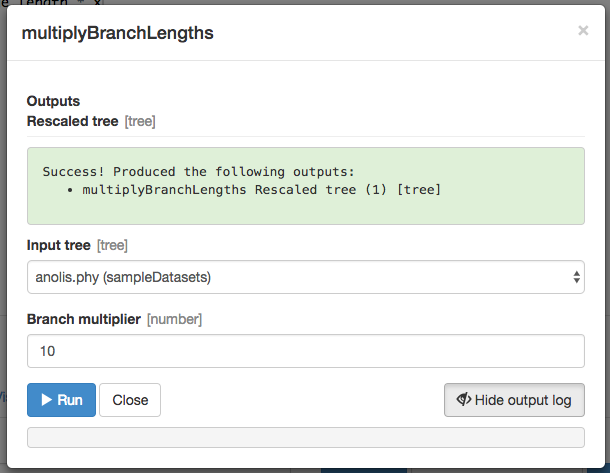This screenshot has height=473, width=610.
Task: Click the Outputs section heading
Action: [x=53, y=101]
